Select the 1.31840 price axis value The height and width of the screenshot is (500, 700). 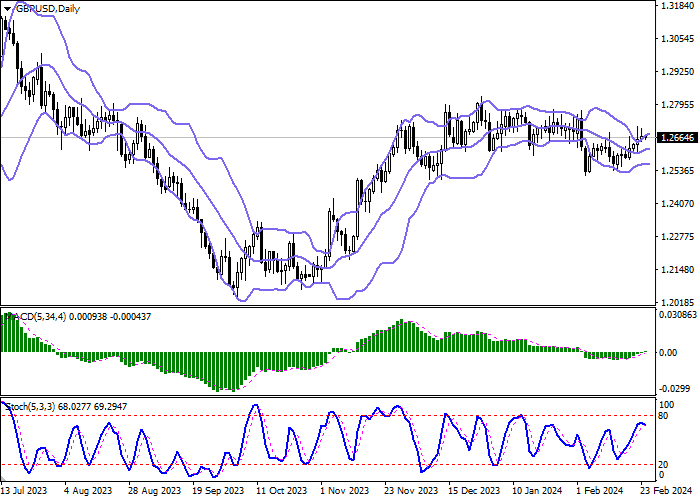pyautogui.click(x=678, y=6)
